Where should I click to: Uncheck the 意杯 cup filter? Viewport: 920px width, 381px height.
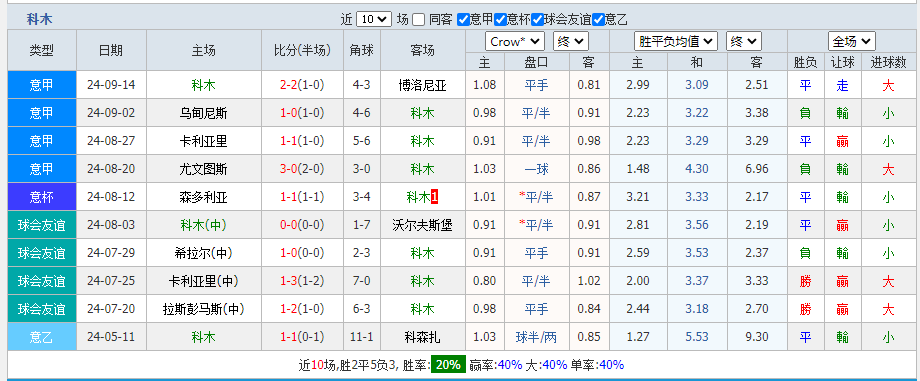coord(500,19)
